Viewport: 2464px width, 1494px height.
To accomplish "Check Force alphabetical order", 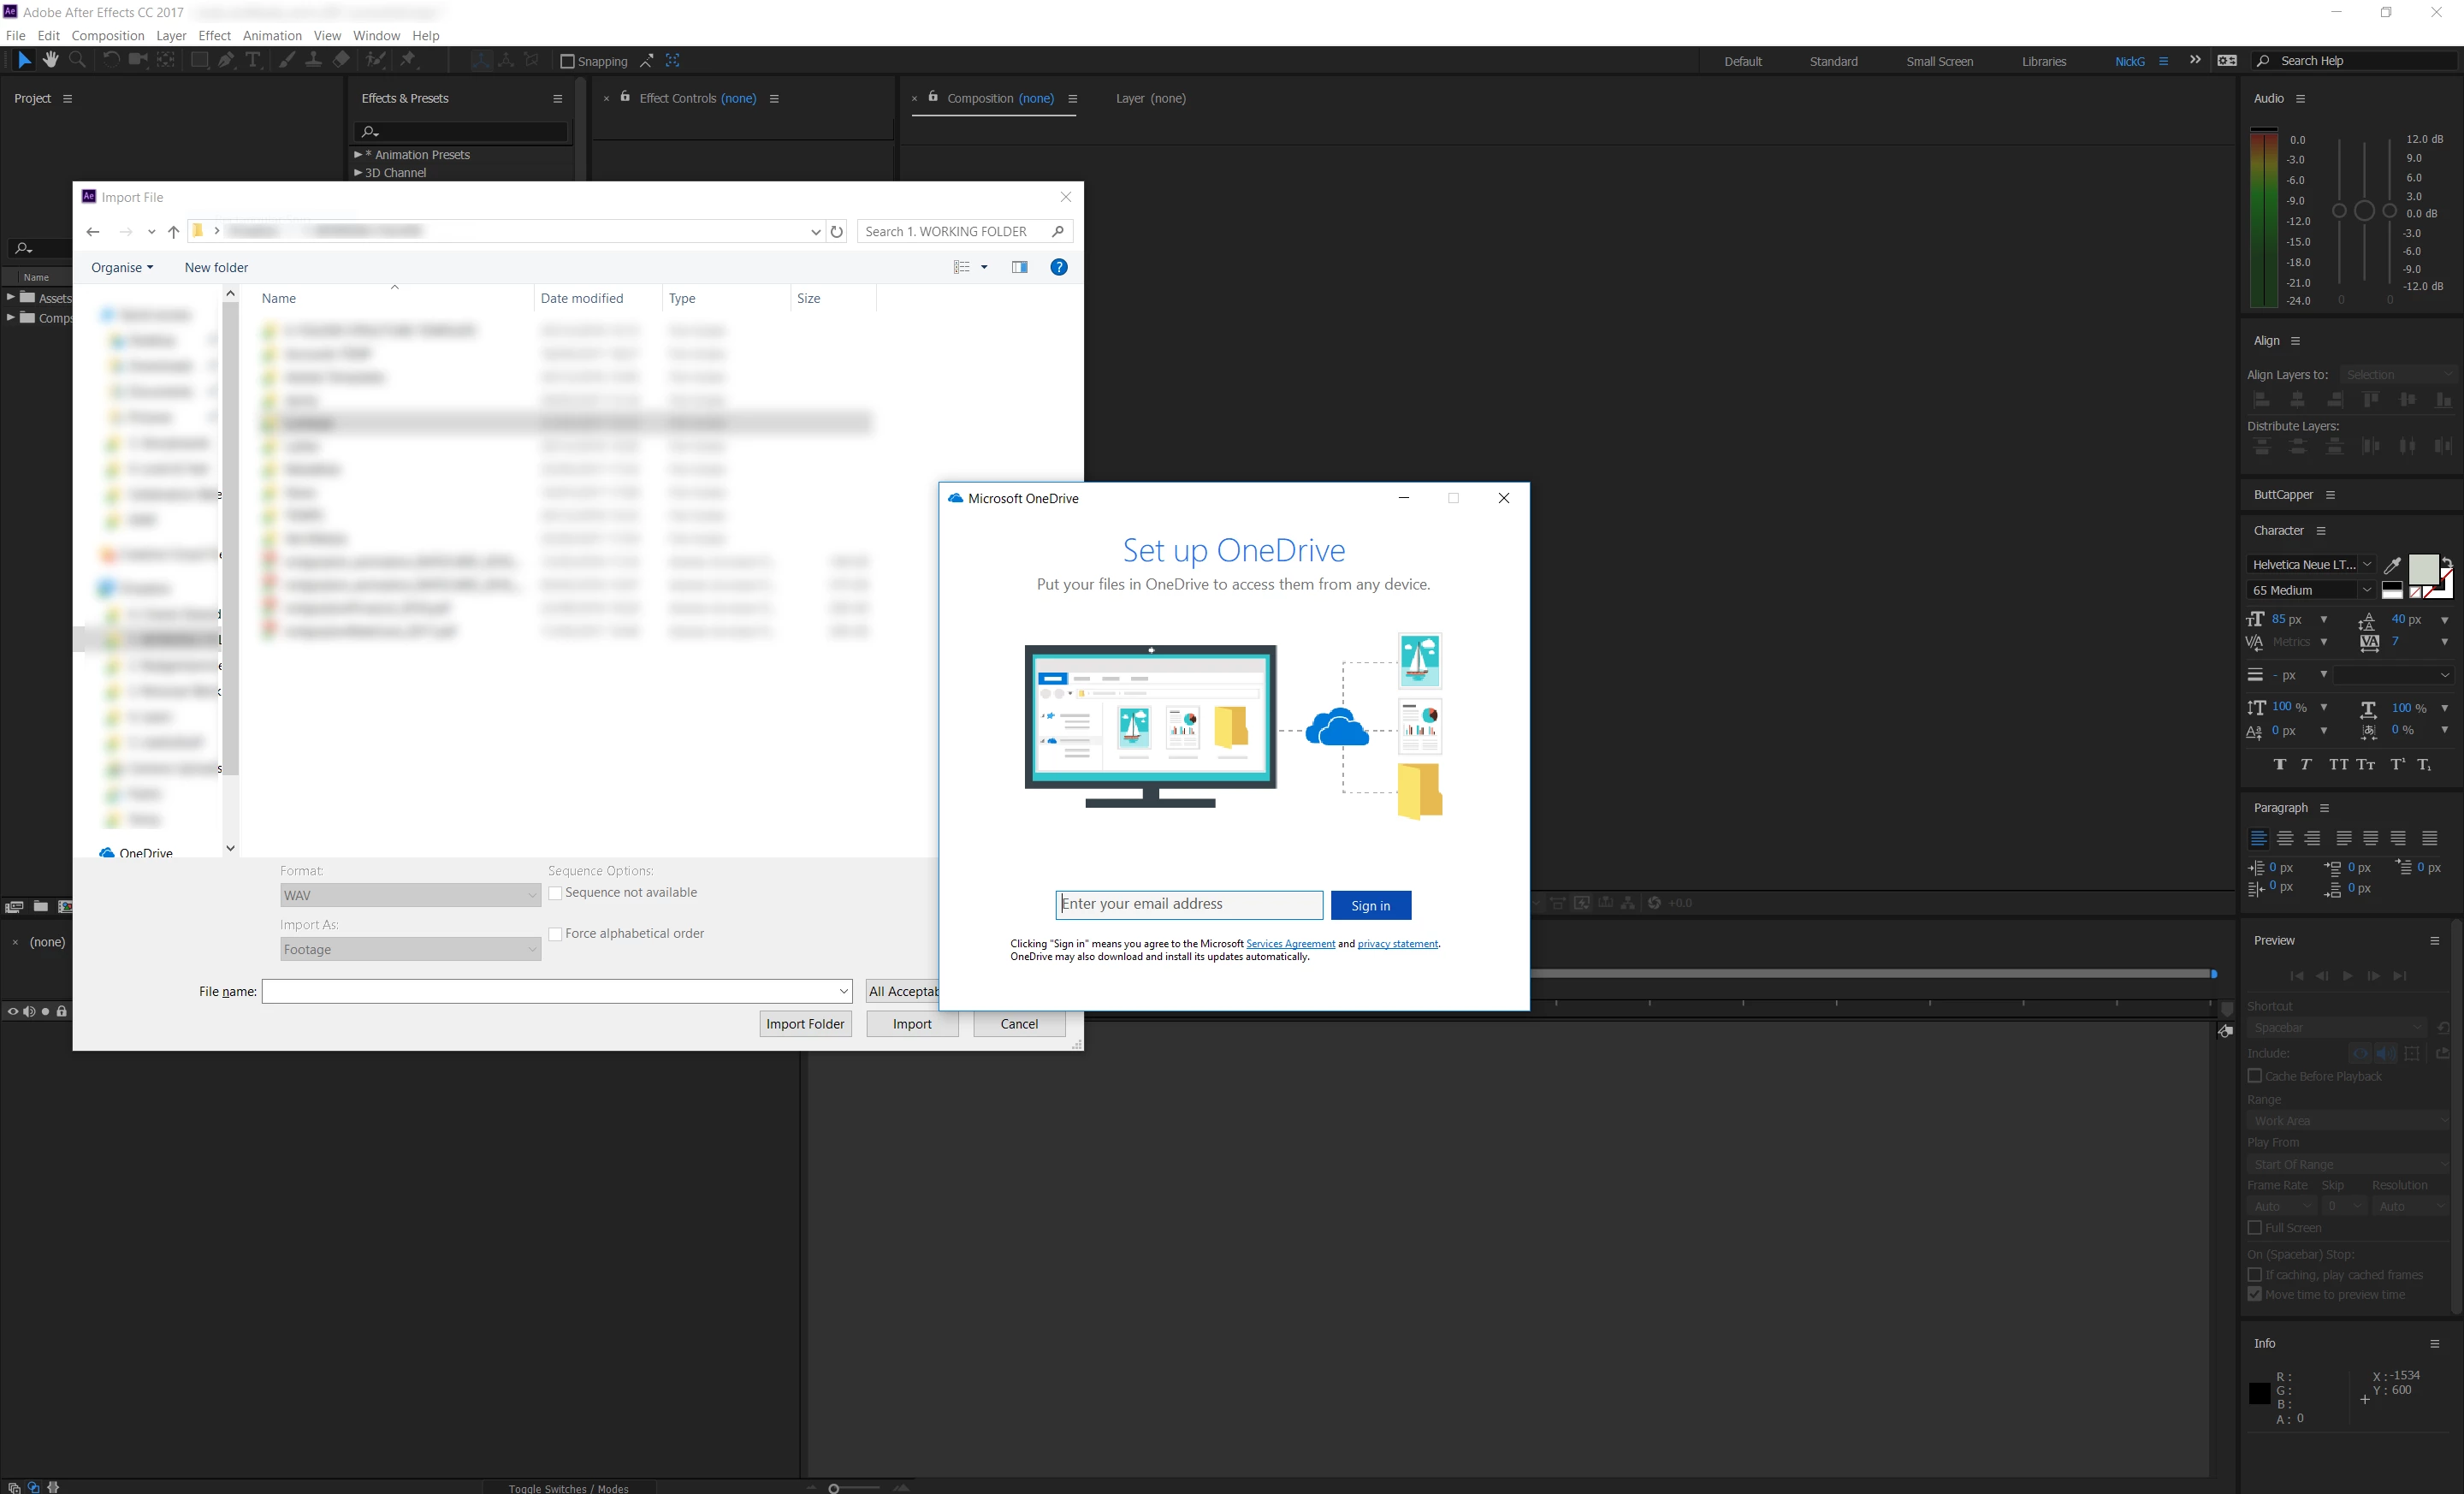I will (x=555, y=933).
